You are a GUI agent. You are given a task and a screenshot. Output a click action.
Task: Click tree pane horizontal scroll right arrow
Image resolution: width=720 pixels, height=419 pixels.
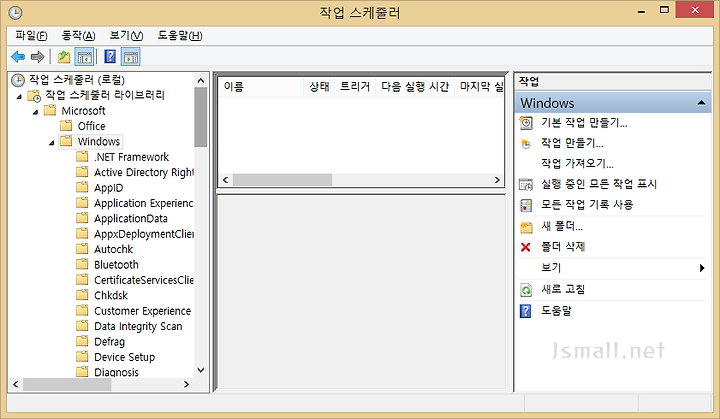pyautogui.click(x=186, y=384)
